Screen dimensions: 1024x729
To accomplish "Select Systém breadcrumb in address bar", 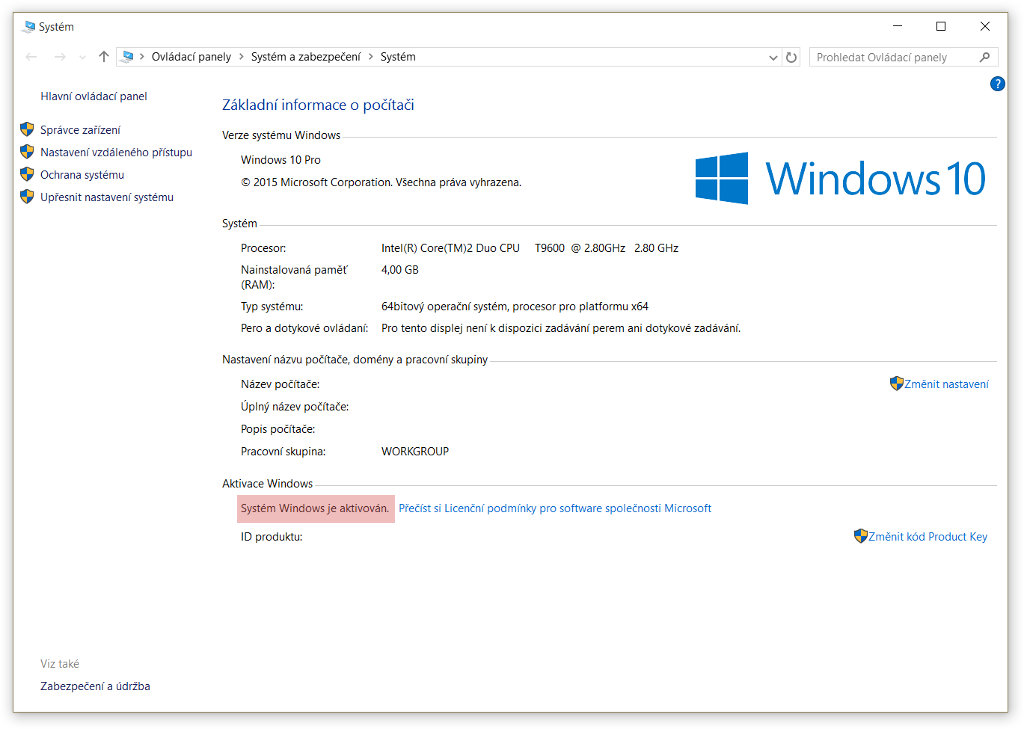I will [398, 57].
